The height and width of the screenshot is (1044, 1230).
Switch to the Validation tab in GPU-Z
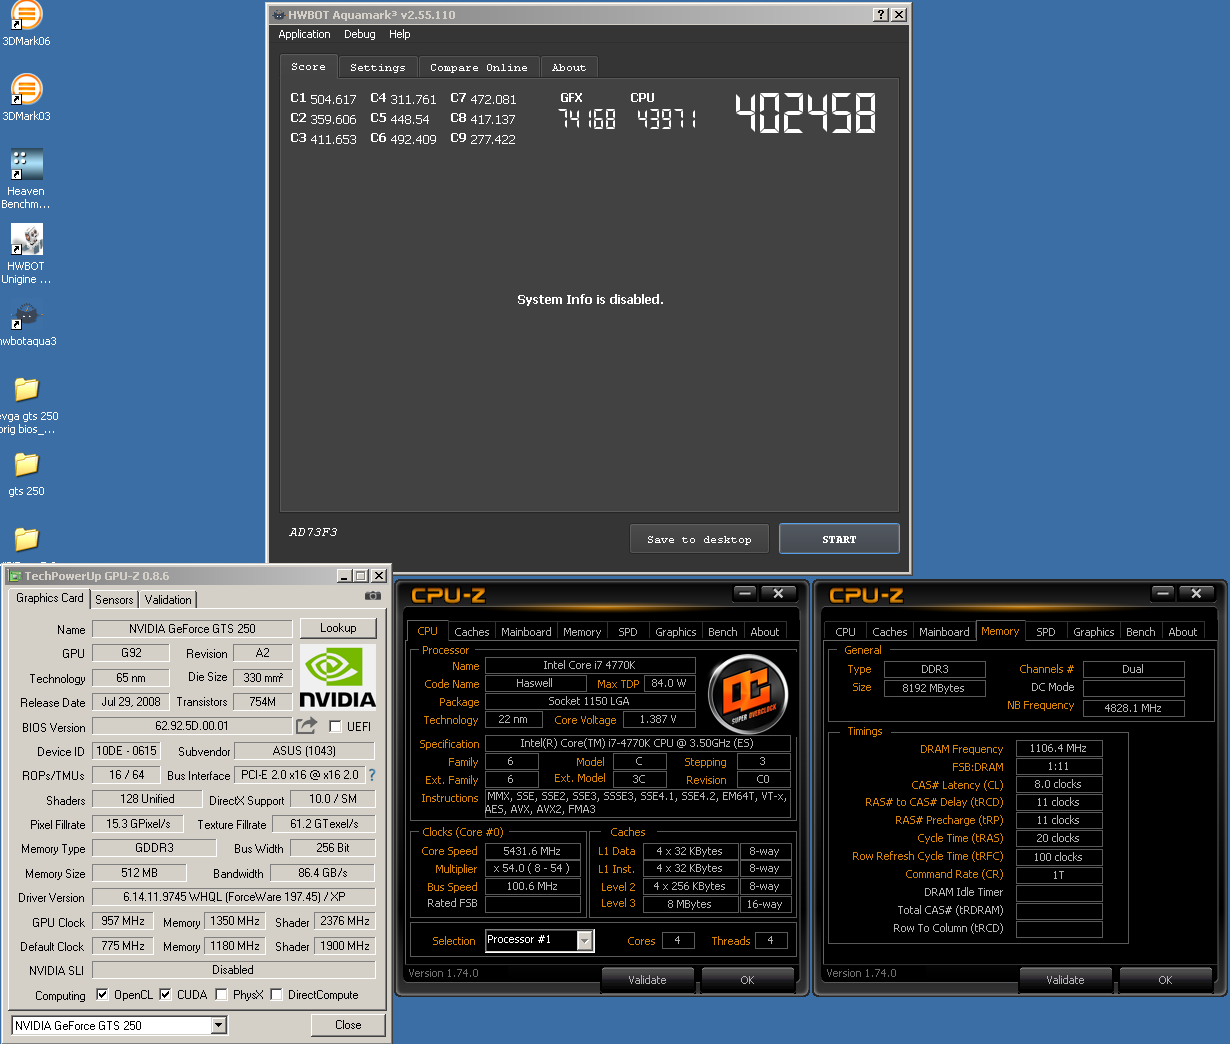168,599
